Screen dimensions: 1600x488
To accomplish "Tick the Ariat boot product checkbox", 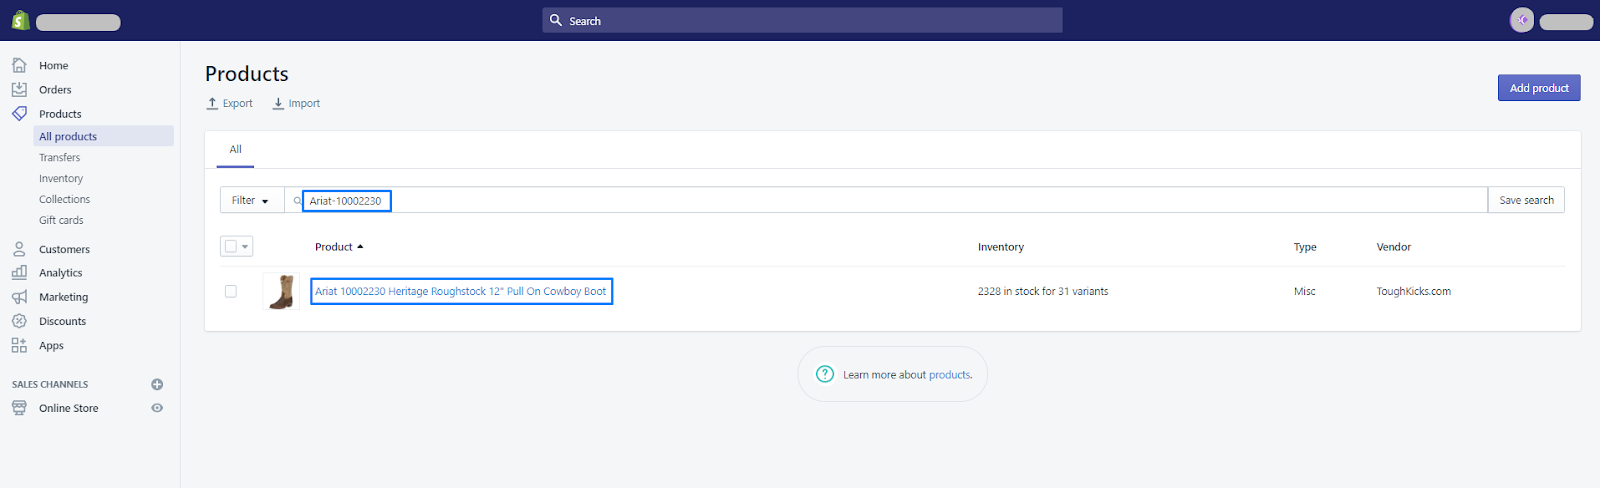I will pyautogui.click(x=231, y=291).
